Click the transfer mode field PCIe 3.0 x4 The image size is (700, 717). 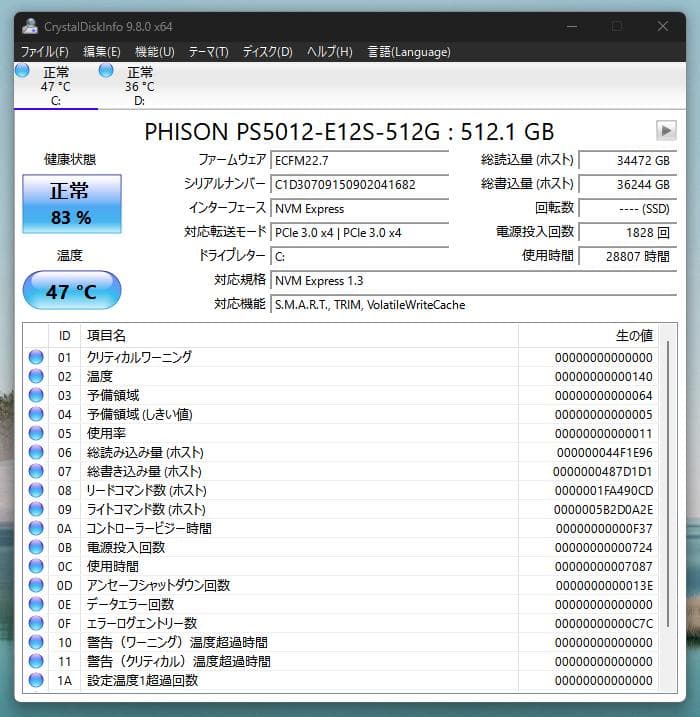coord(359,233)
